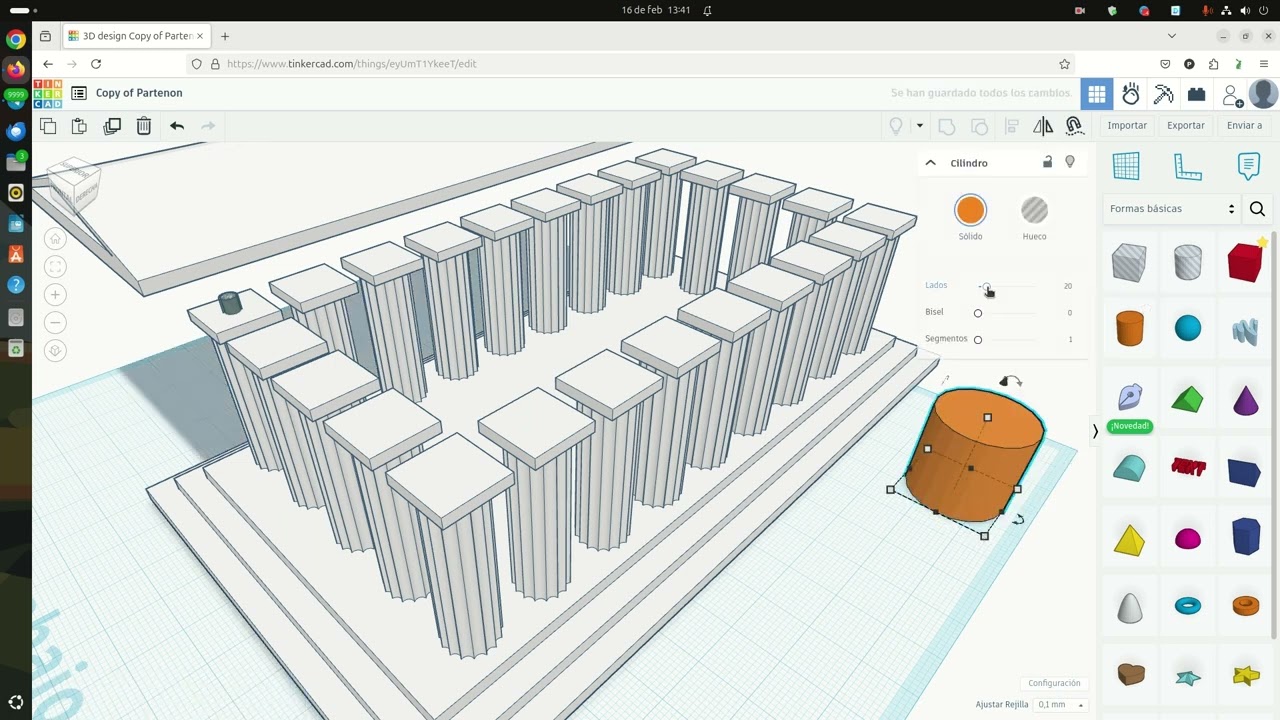The image size is (1280, 720).
Task: Click the Segmentos slider handle
Action: tap(978, 340)
